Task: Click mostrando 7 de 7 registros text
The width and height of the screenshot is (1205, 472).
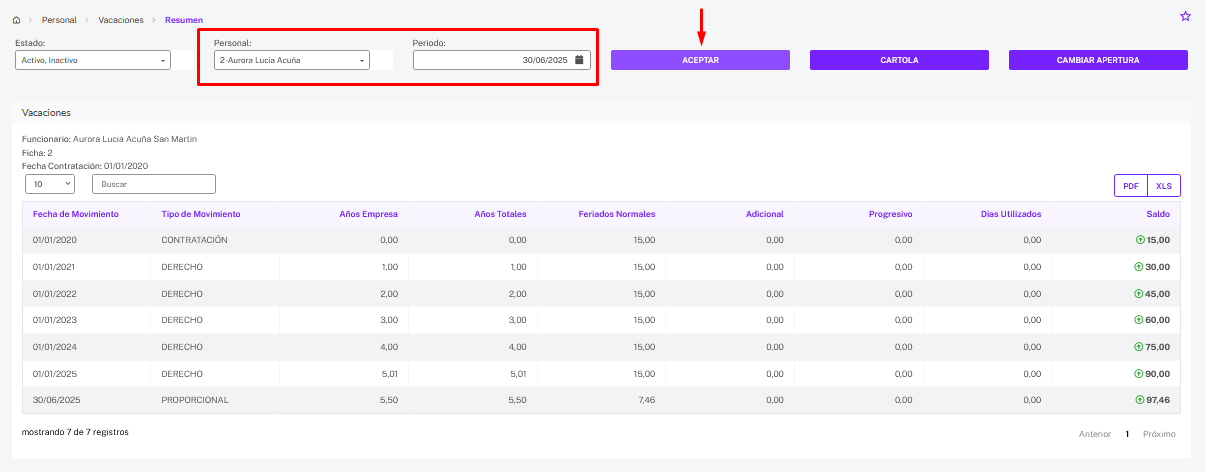Action: click(75, 432)
